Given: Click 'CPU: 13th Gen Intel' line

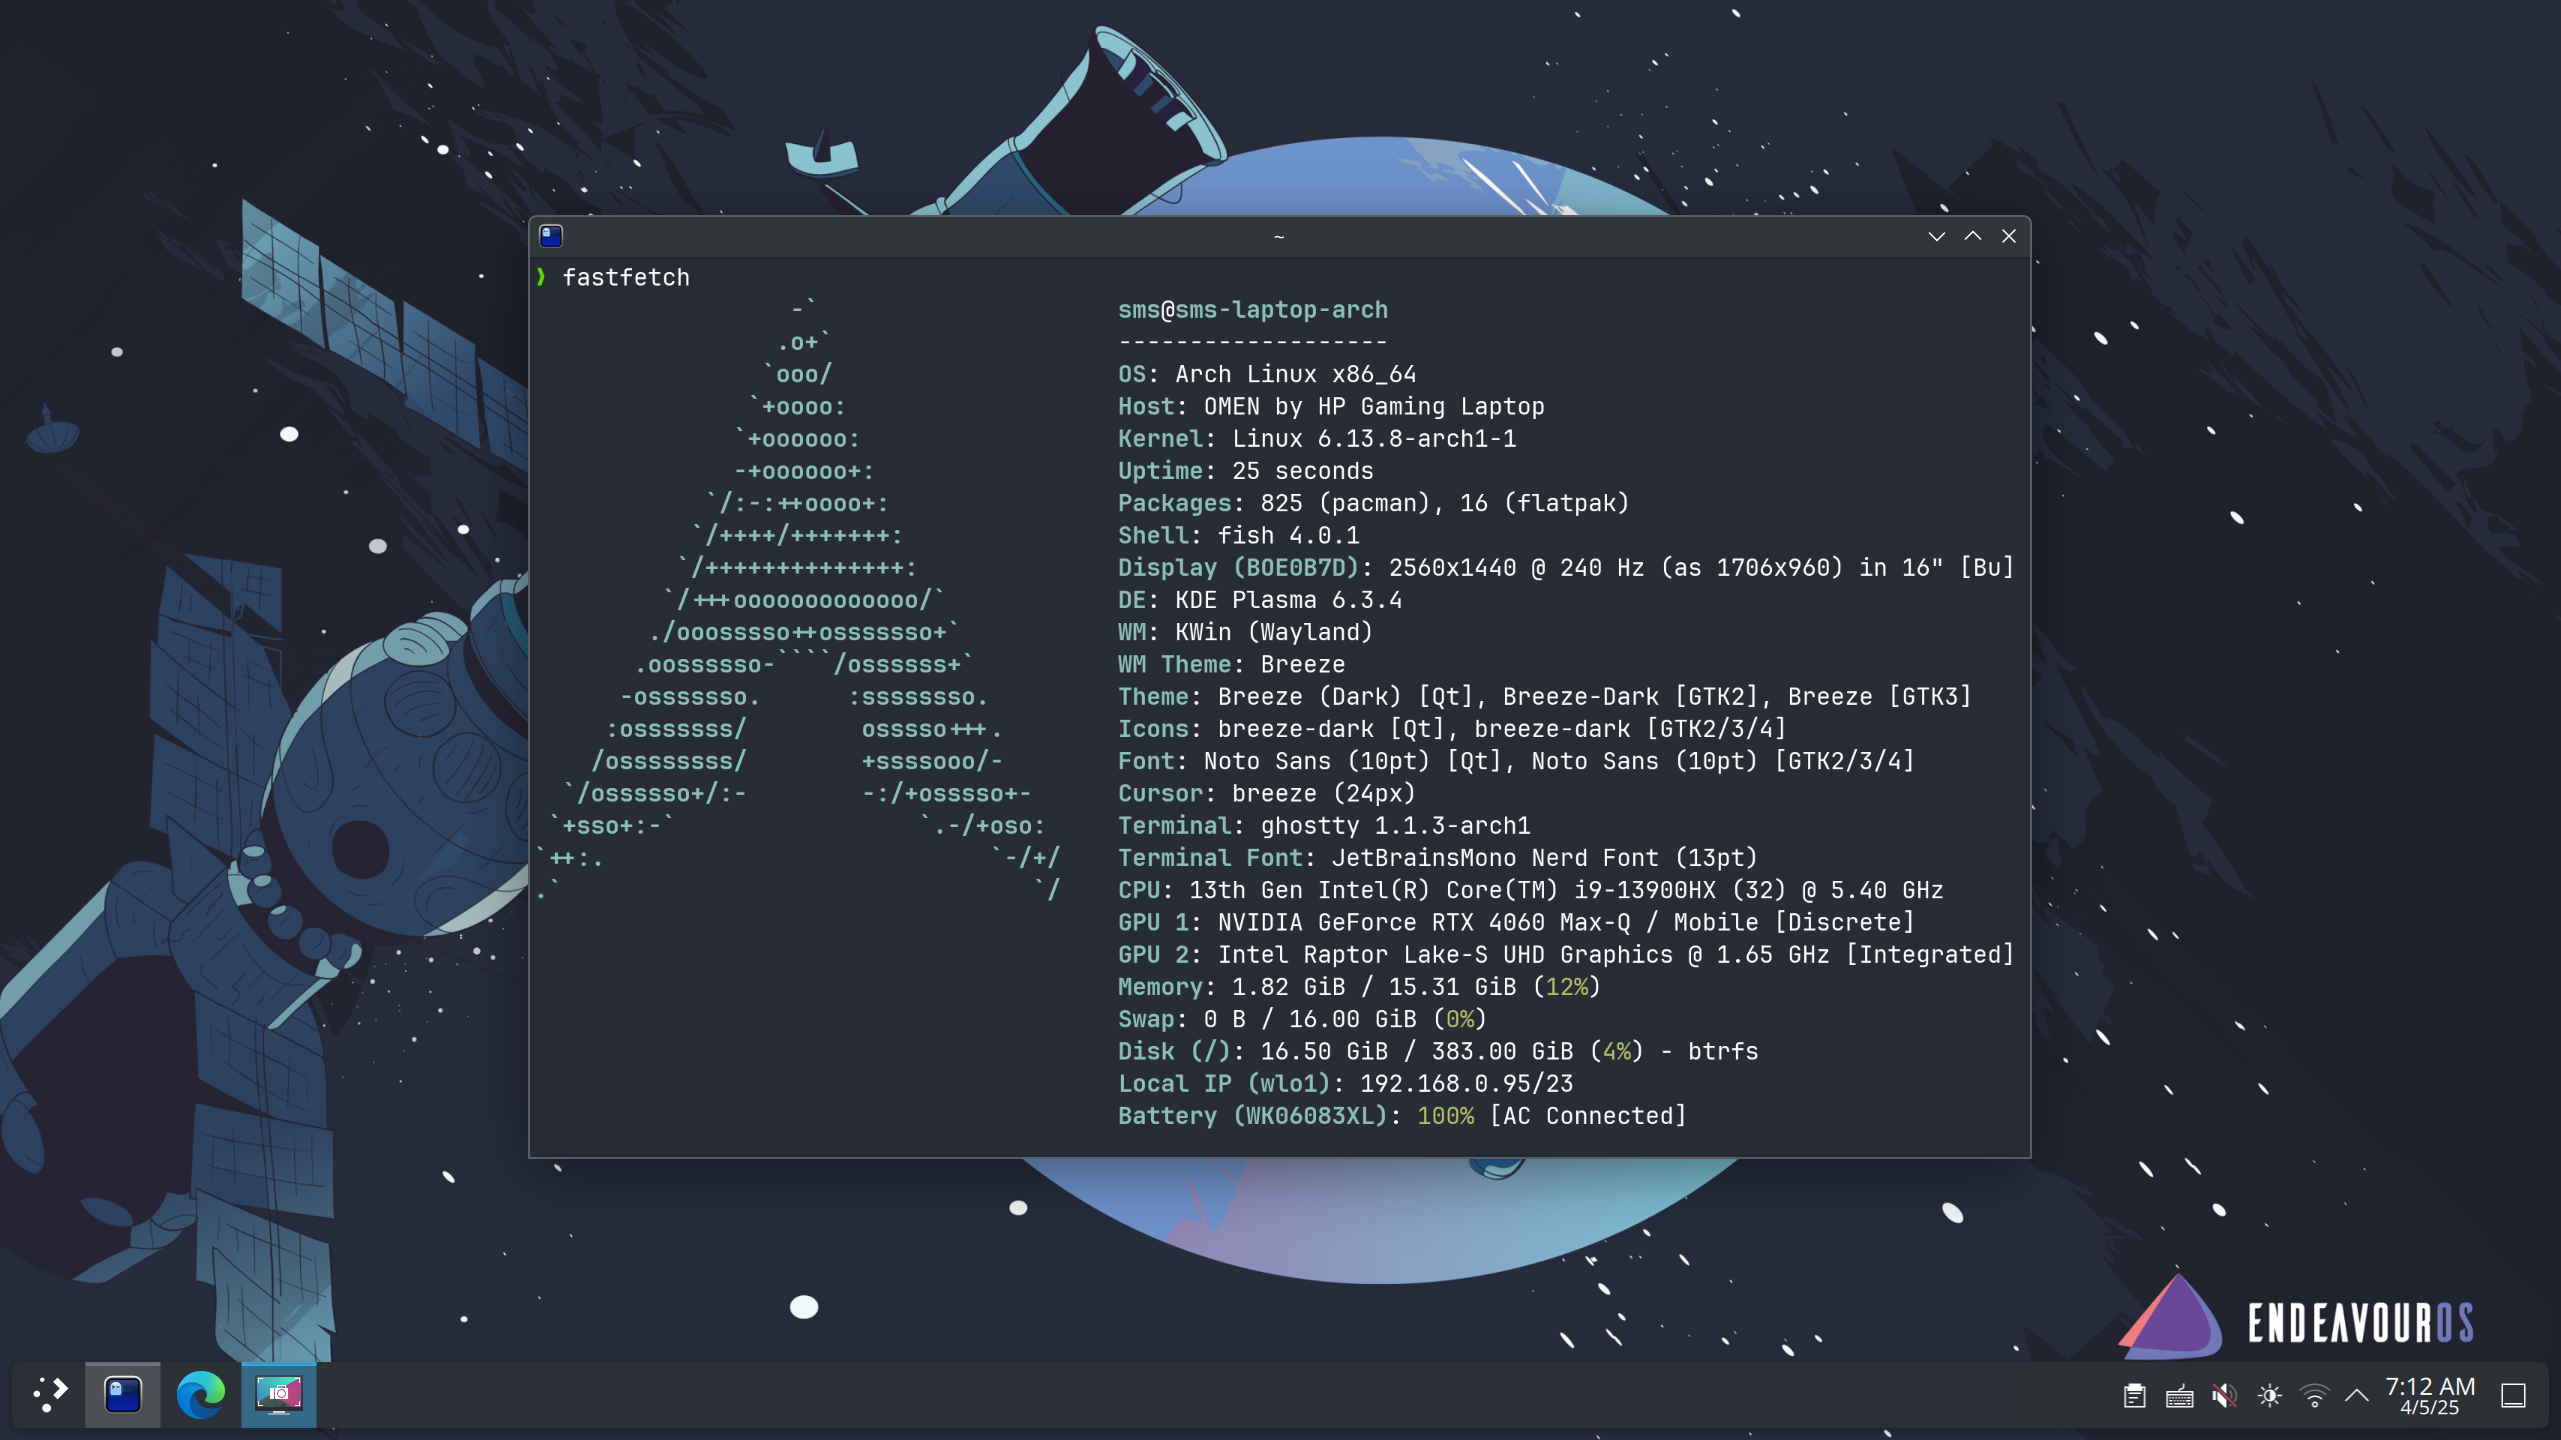Looking at the screenshot, I should [1530, 890].
